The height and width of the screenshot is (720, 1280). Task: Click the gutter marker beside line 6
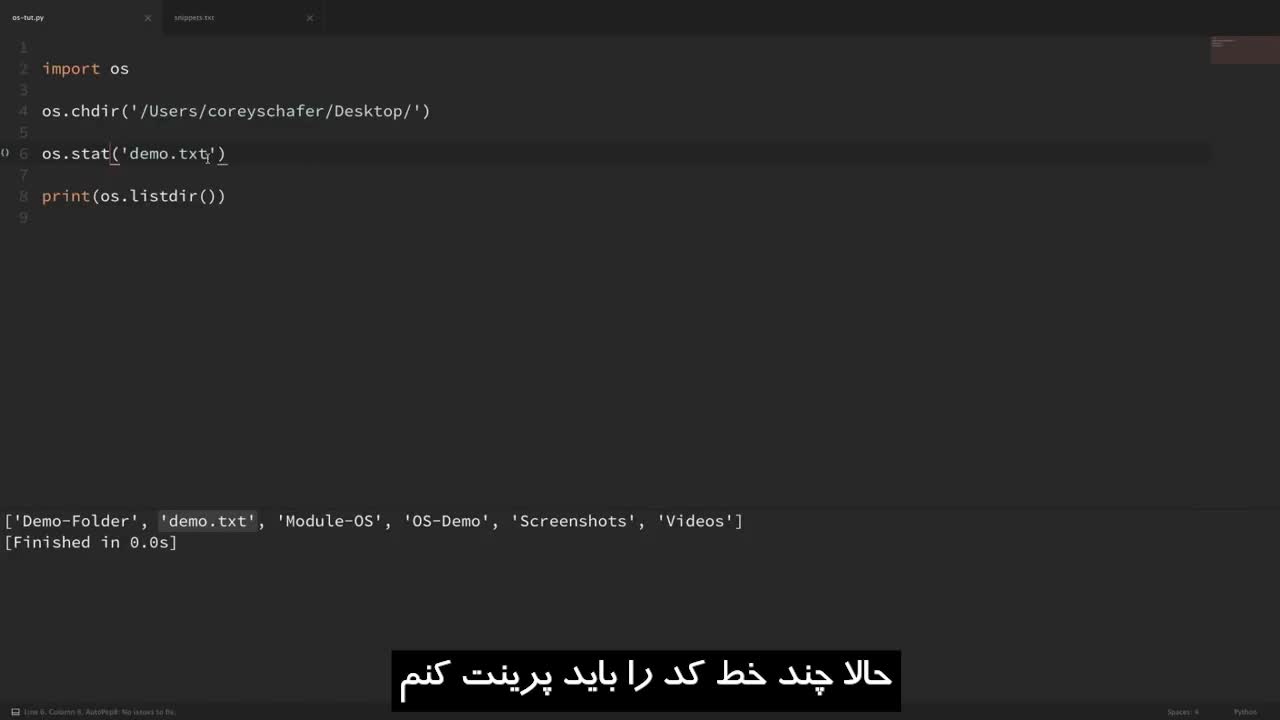(4, 153)
